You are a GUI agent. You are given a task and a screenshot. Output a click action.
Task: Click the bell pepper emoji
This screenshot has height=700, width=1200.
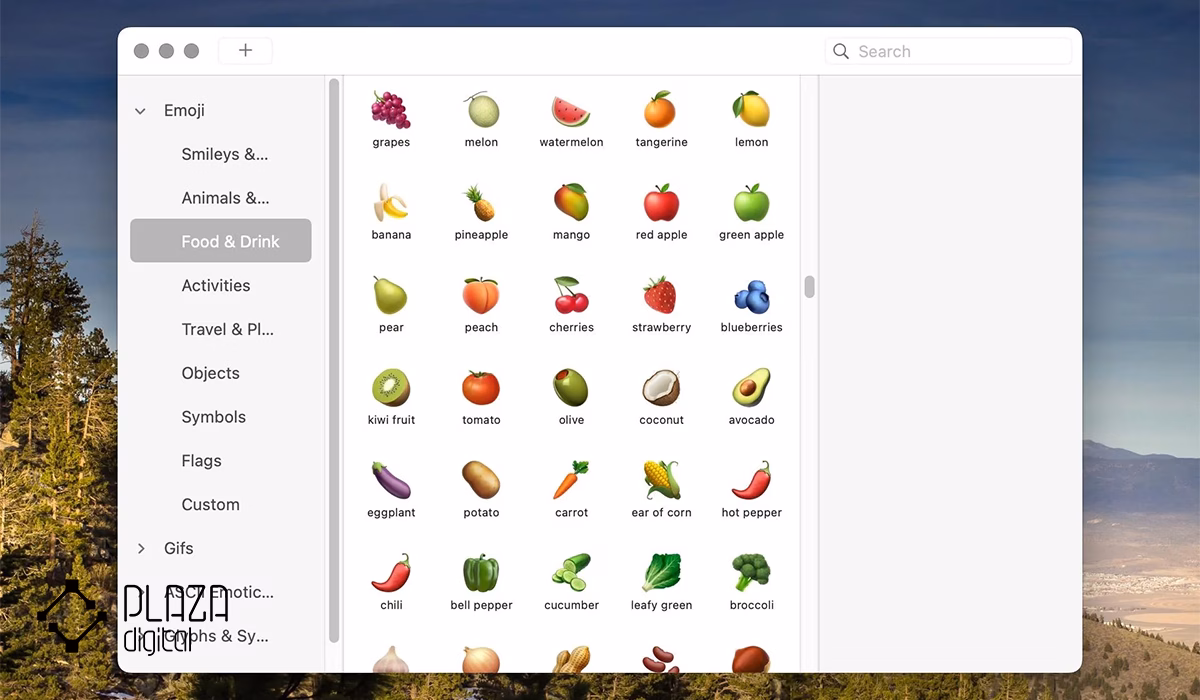tap(481, 573)
